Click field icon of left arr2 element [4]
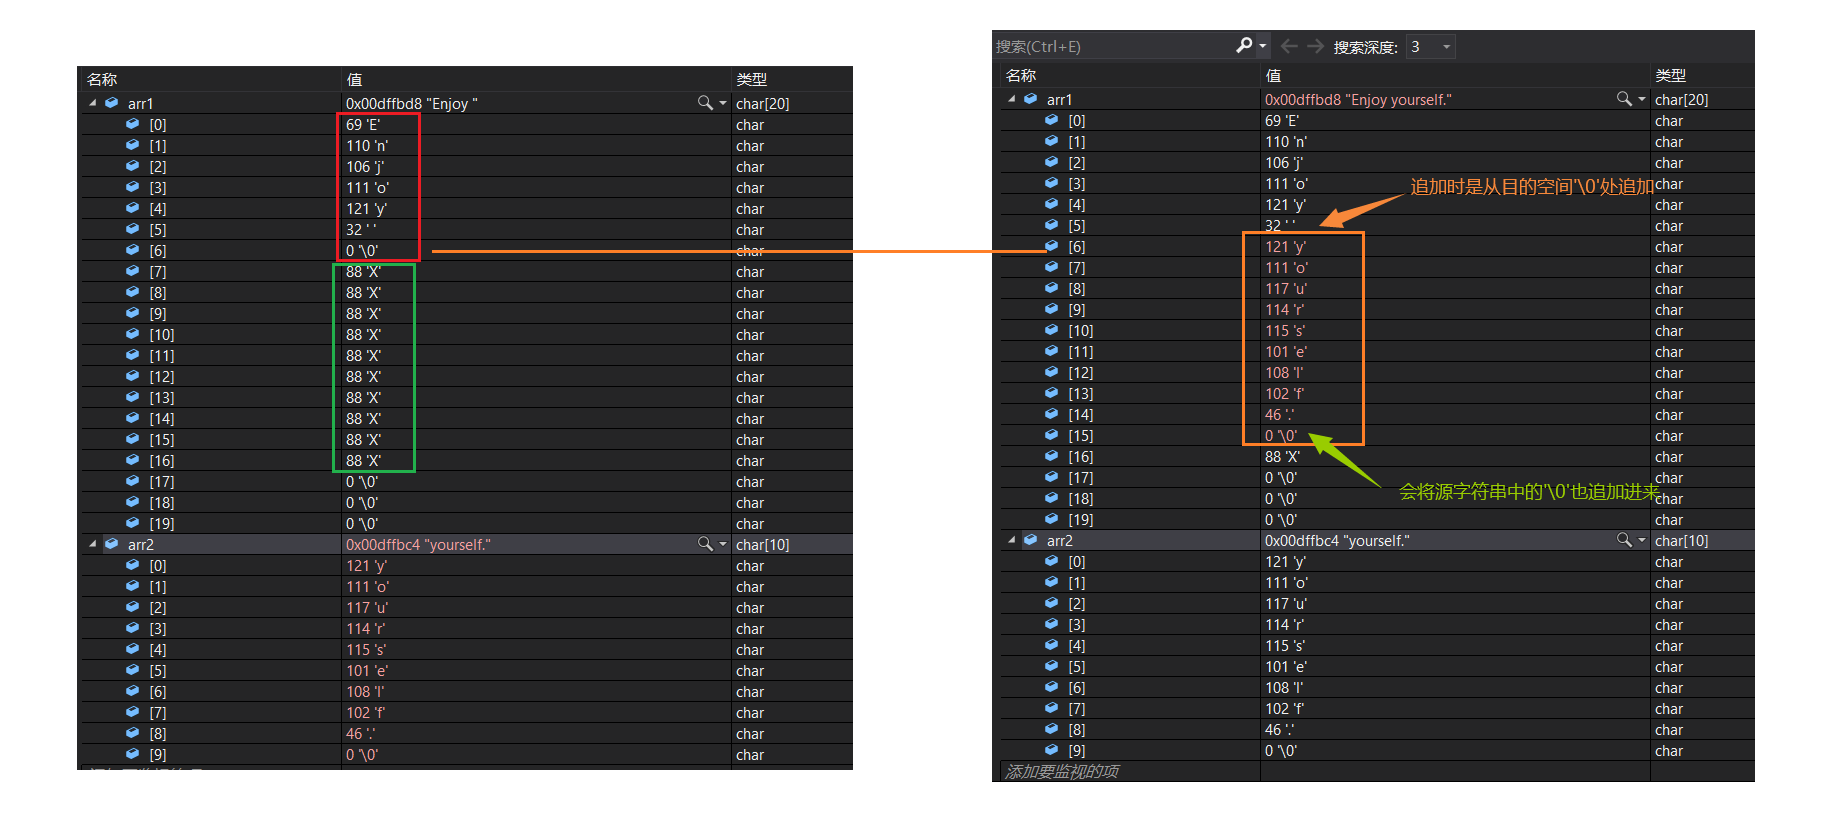Viewport: 1825px width, 837px height. pyautogui.click(x=132, y=649)
